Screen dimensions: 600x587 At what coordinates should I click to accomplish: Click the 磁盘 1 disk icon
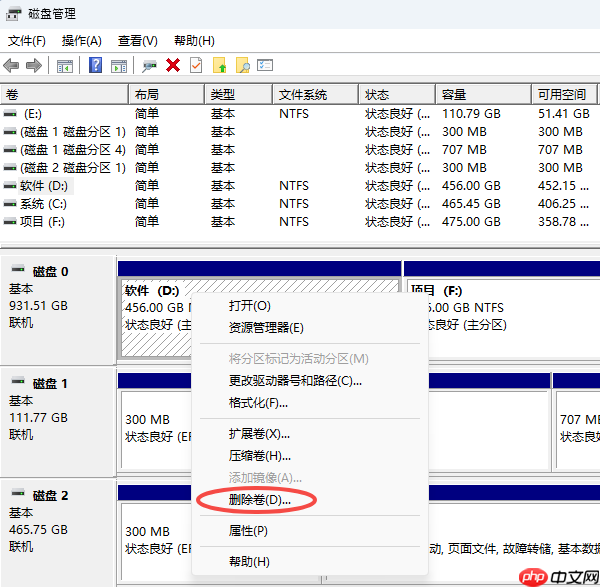click(18, 381)
